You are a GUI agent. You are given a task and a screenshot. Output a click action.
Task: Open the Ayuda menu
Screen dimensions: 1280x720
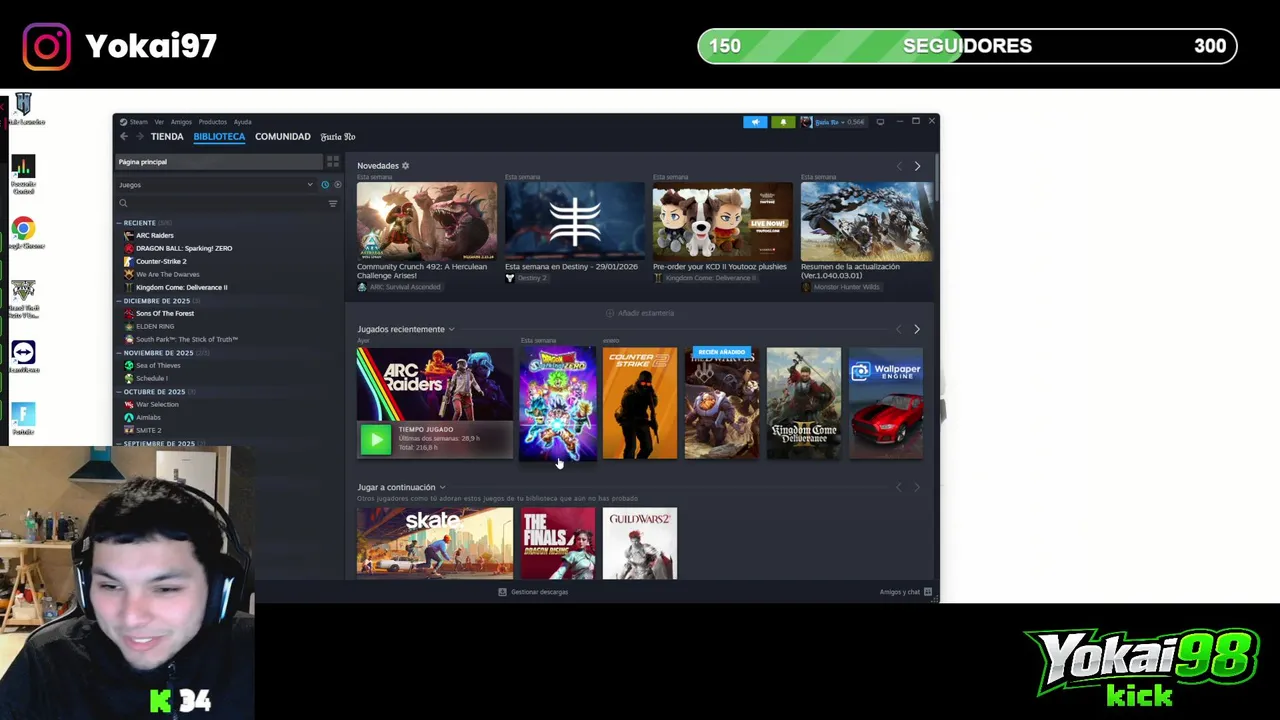pos(243,122)
